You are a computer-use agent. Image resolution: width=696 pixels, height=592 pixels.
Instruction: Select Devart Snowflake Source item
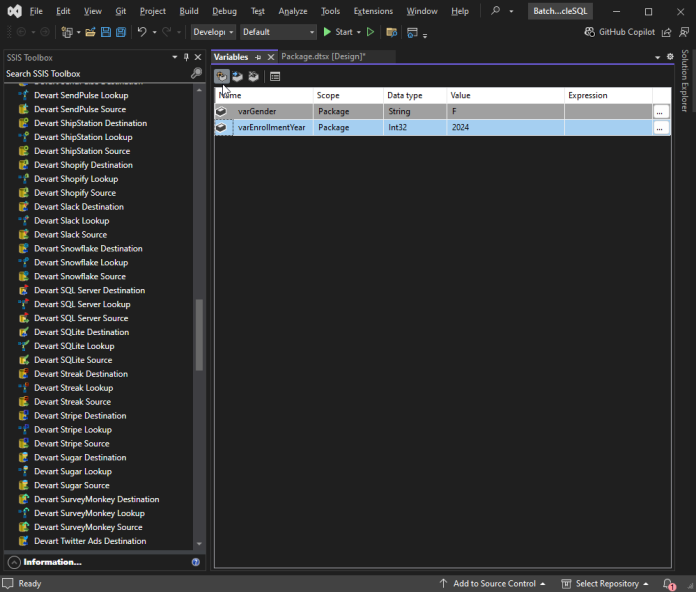(80, 276)
